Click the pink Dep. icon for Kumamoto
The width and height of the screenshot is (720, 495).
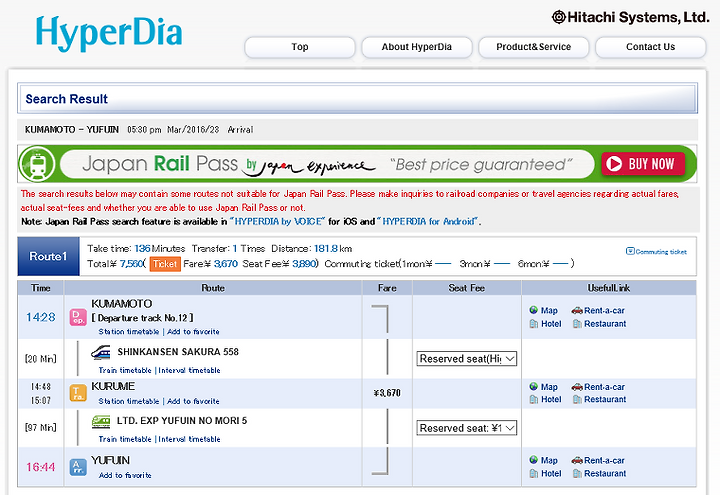[x=78, y=318]
